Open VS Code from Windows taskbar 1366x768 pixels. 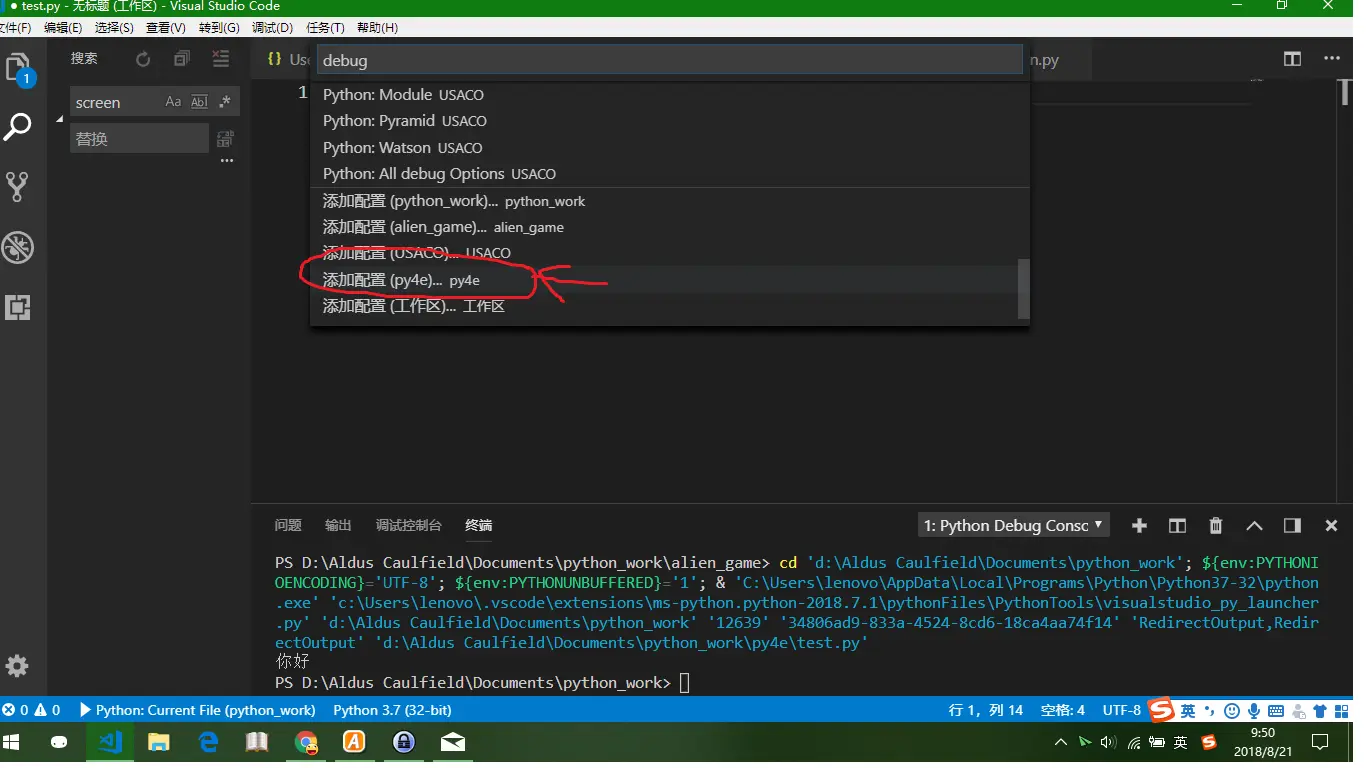(x=110, y=742)
